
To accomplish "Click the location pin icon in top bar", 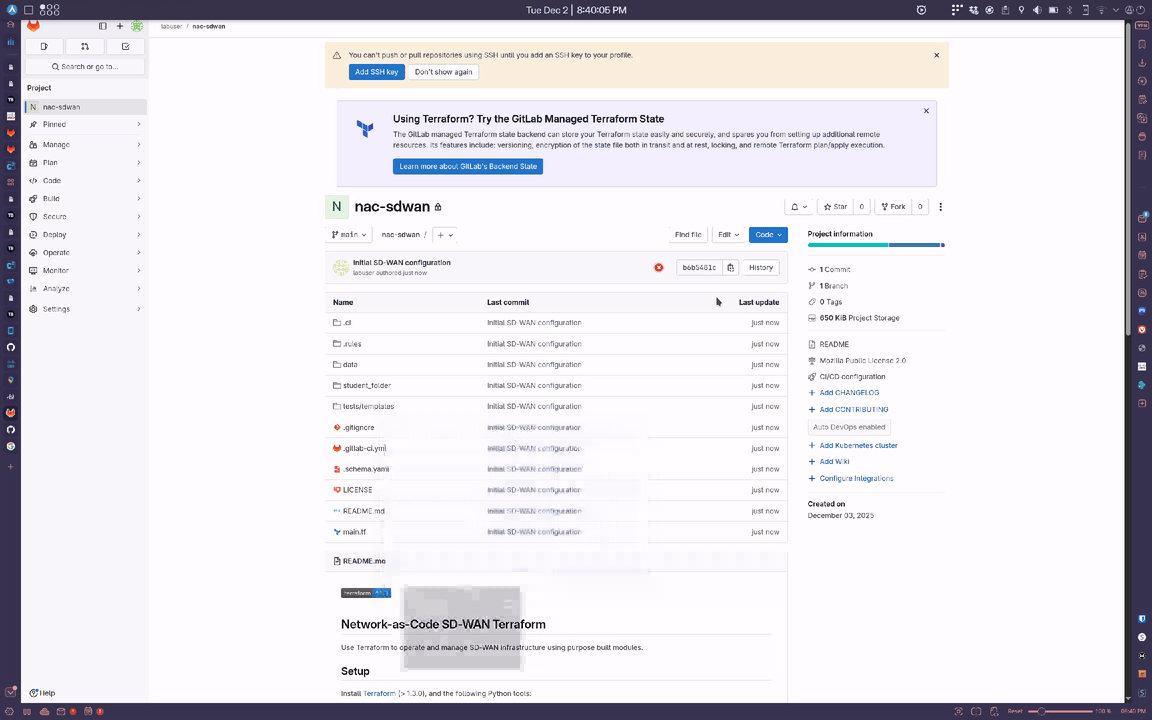I will (x=1021, y=10).
